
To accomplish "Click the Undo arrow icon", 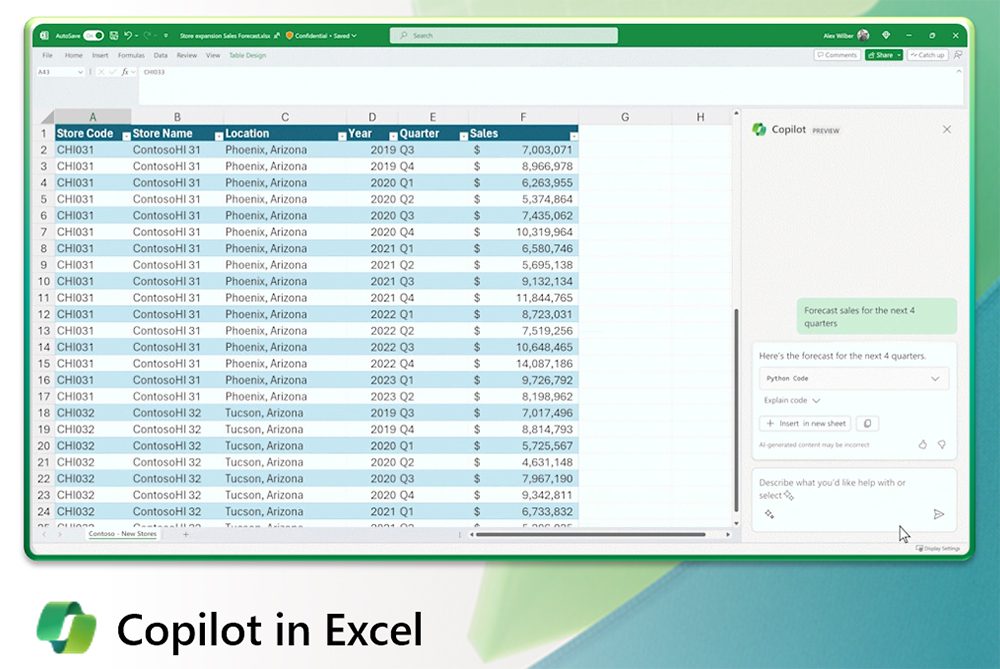I will click(128, 36).
